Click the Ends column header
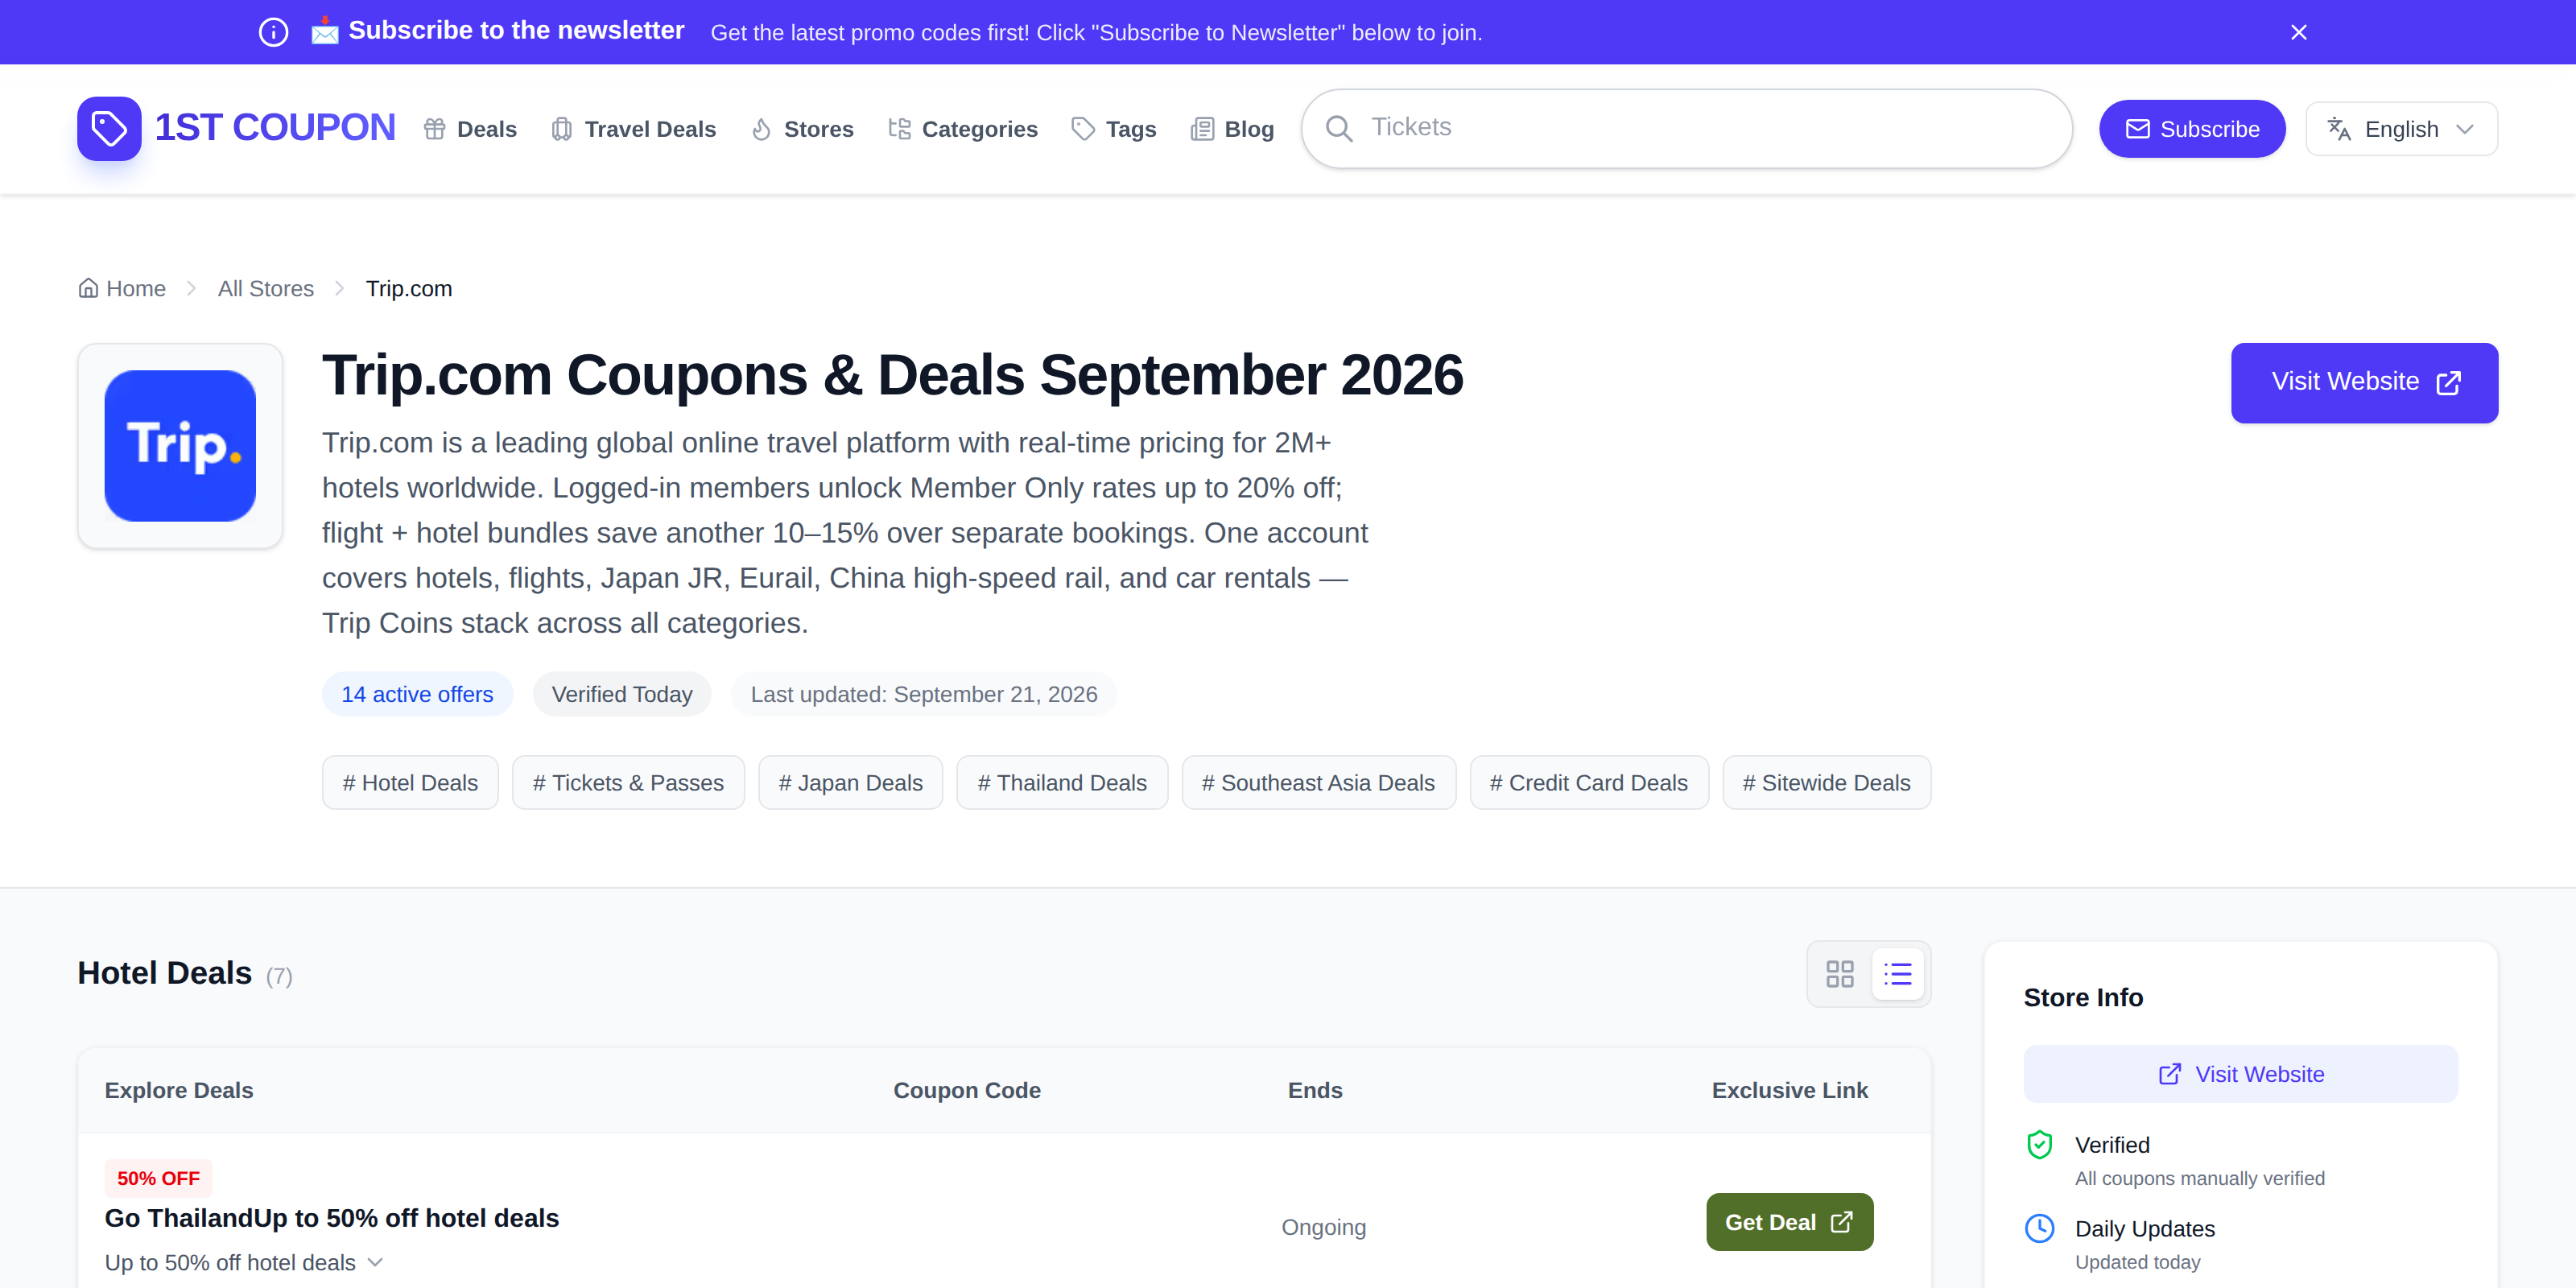This screenshot has height=1288, width=2576. pos(1315,1090)
